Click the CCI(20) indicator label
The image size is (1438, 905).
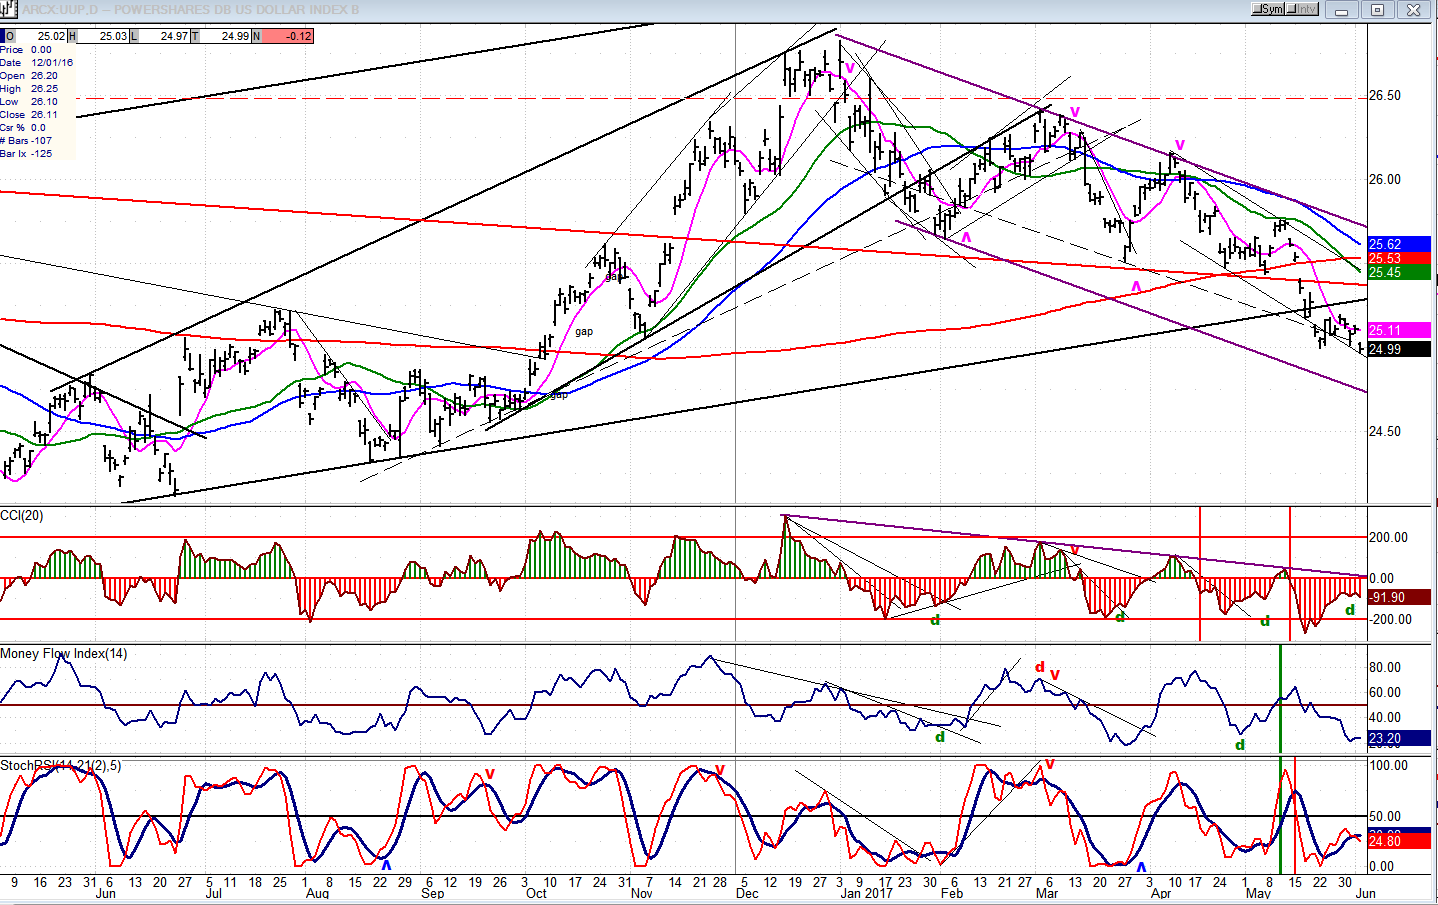point(22,515)
